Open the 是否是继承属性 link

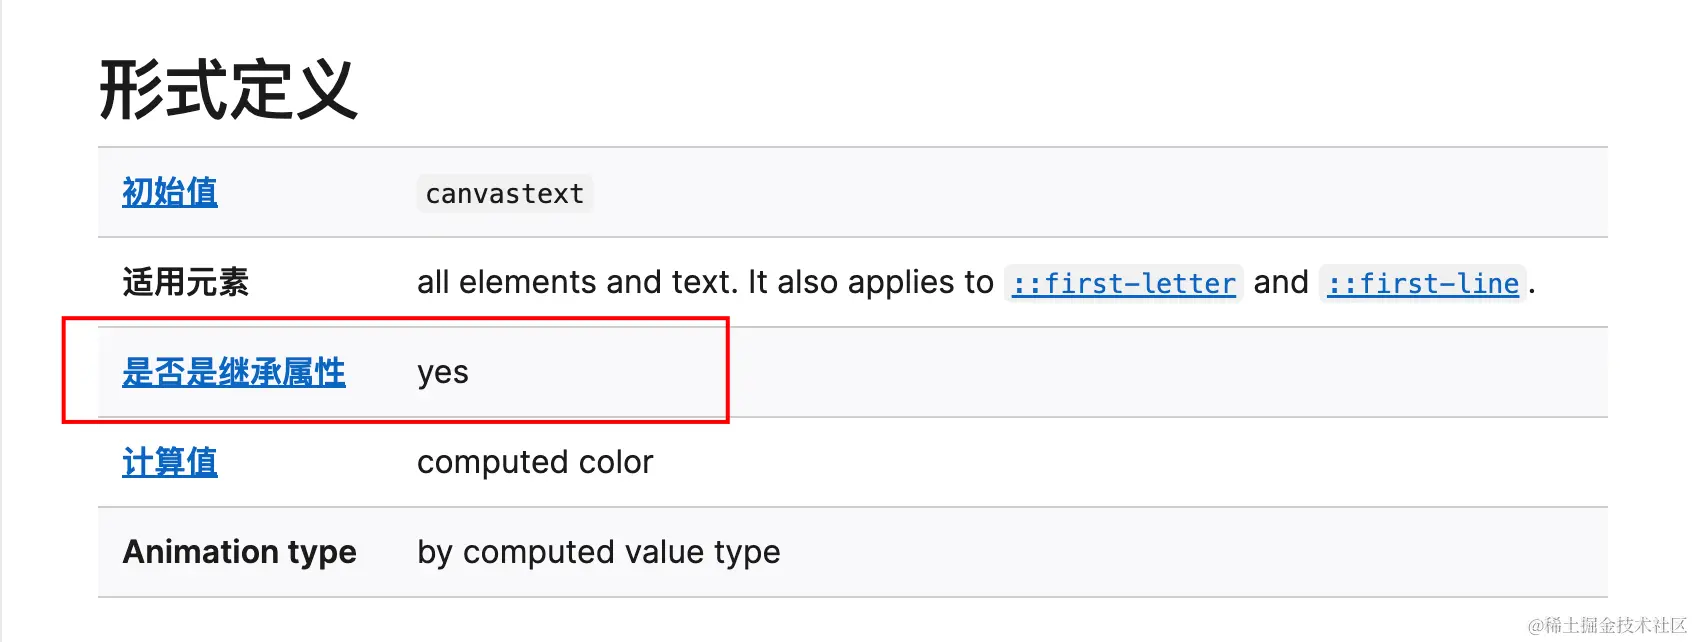tap(233, 372)
